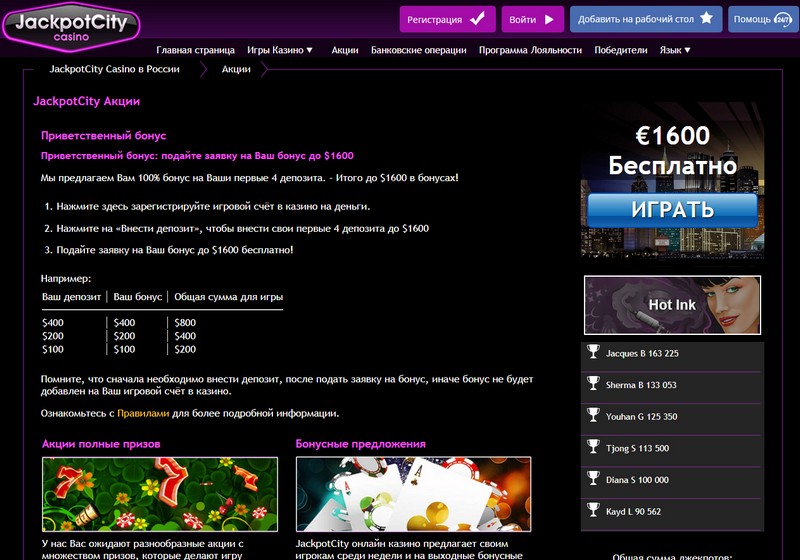Click the play arrow icon on Войти
This screenshot has height=560, width=800.
pyautogui.click(x=549, y=19)
